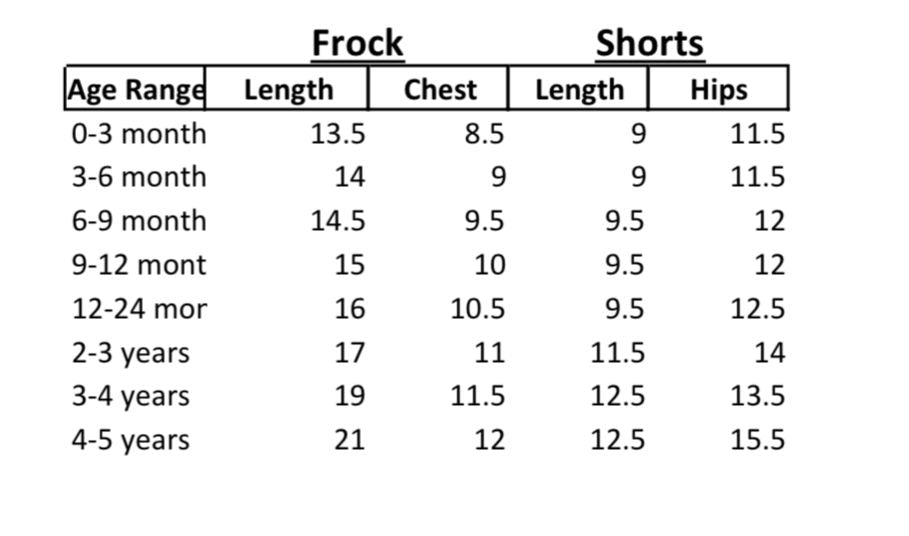
Task: Select chest value 10.5 in 12-24 month row
Action: click(477, 309)
